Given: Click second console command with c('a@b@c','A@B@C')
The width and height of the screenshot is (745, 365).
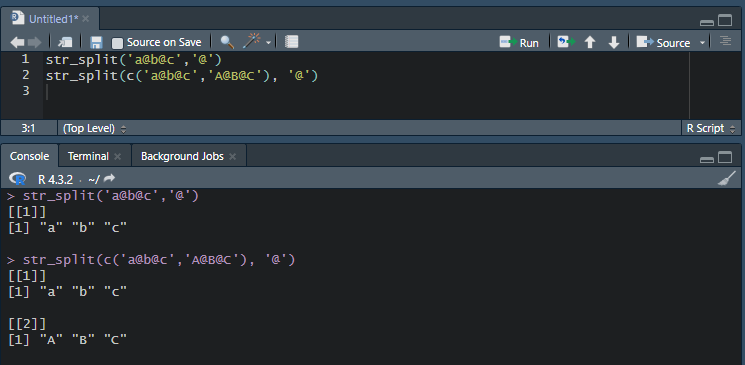Looking at the screenshot, I should [159, 259].
